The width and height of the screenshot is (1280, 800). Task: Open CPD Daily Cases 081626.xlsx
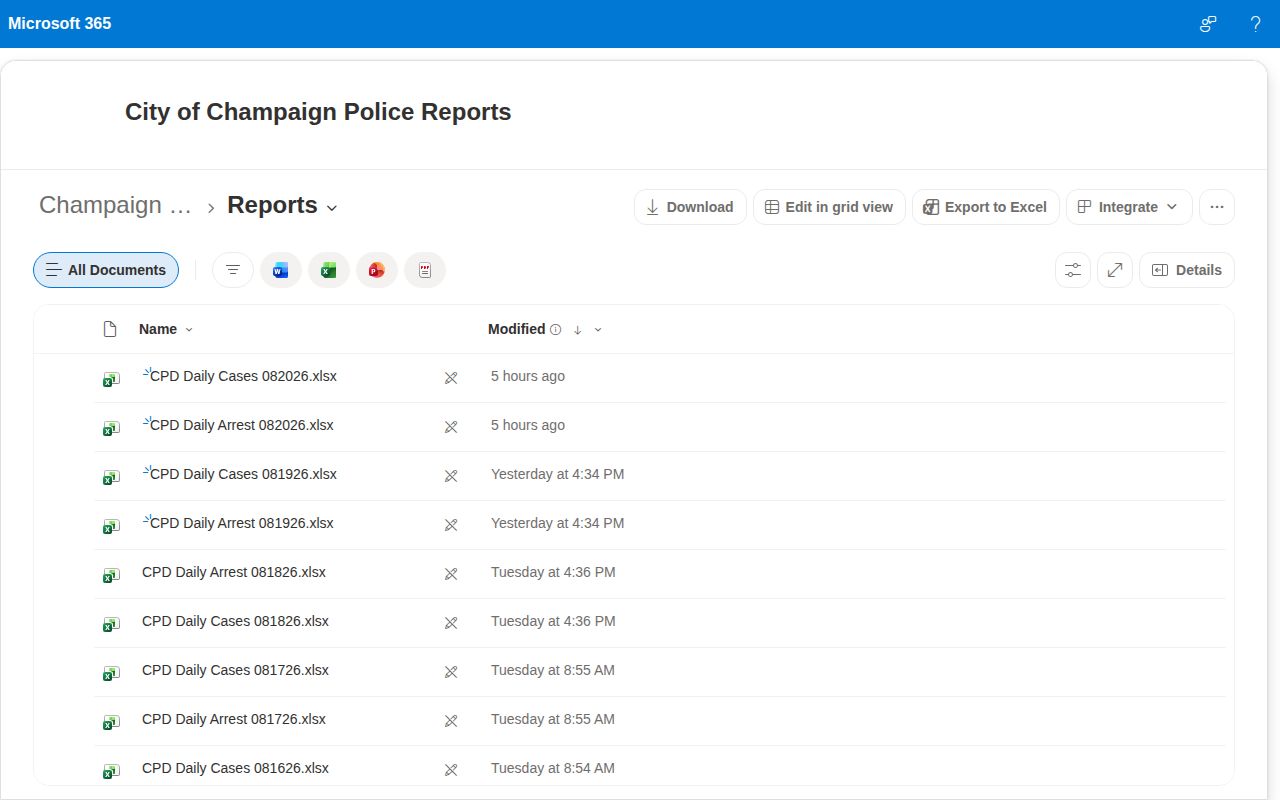coord(235,768)
